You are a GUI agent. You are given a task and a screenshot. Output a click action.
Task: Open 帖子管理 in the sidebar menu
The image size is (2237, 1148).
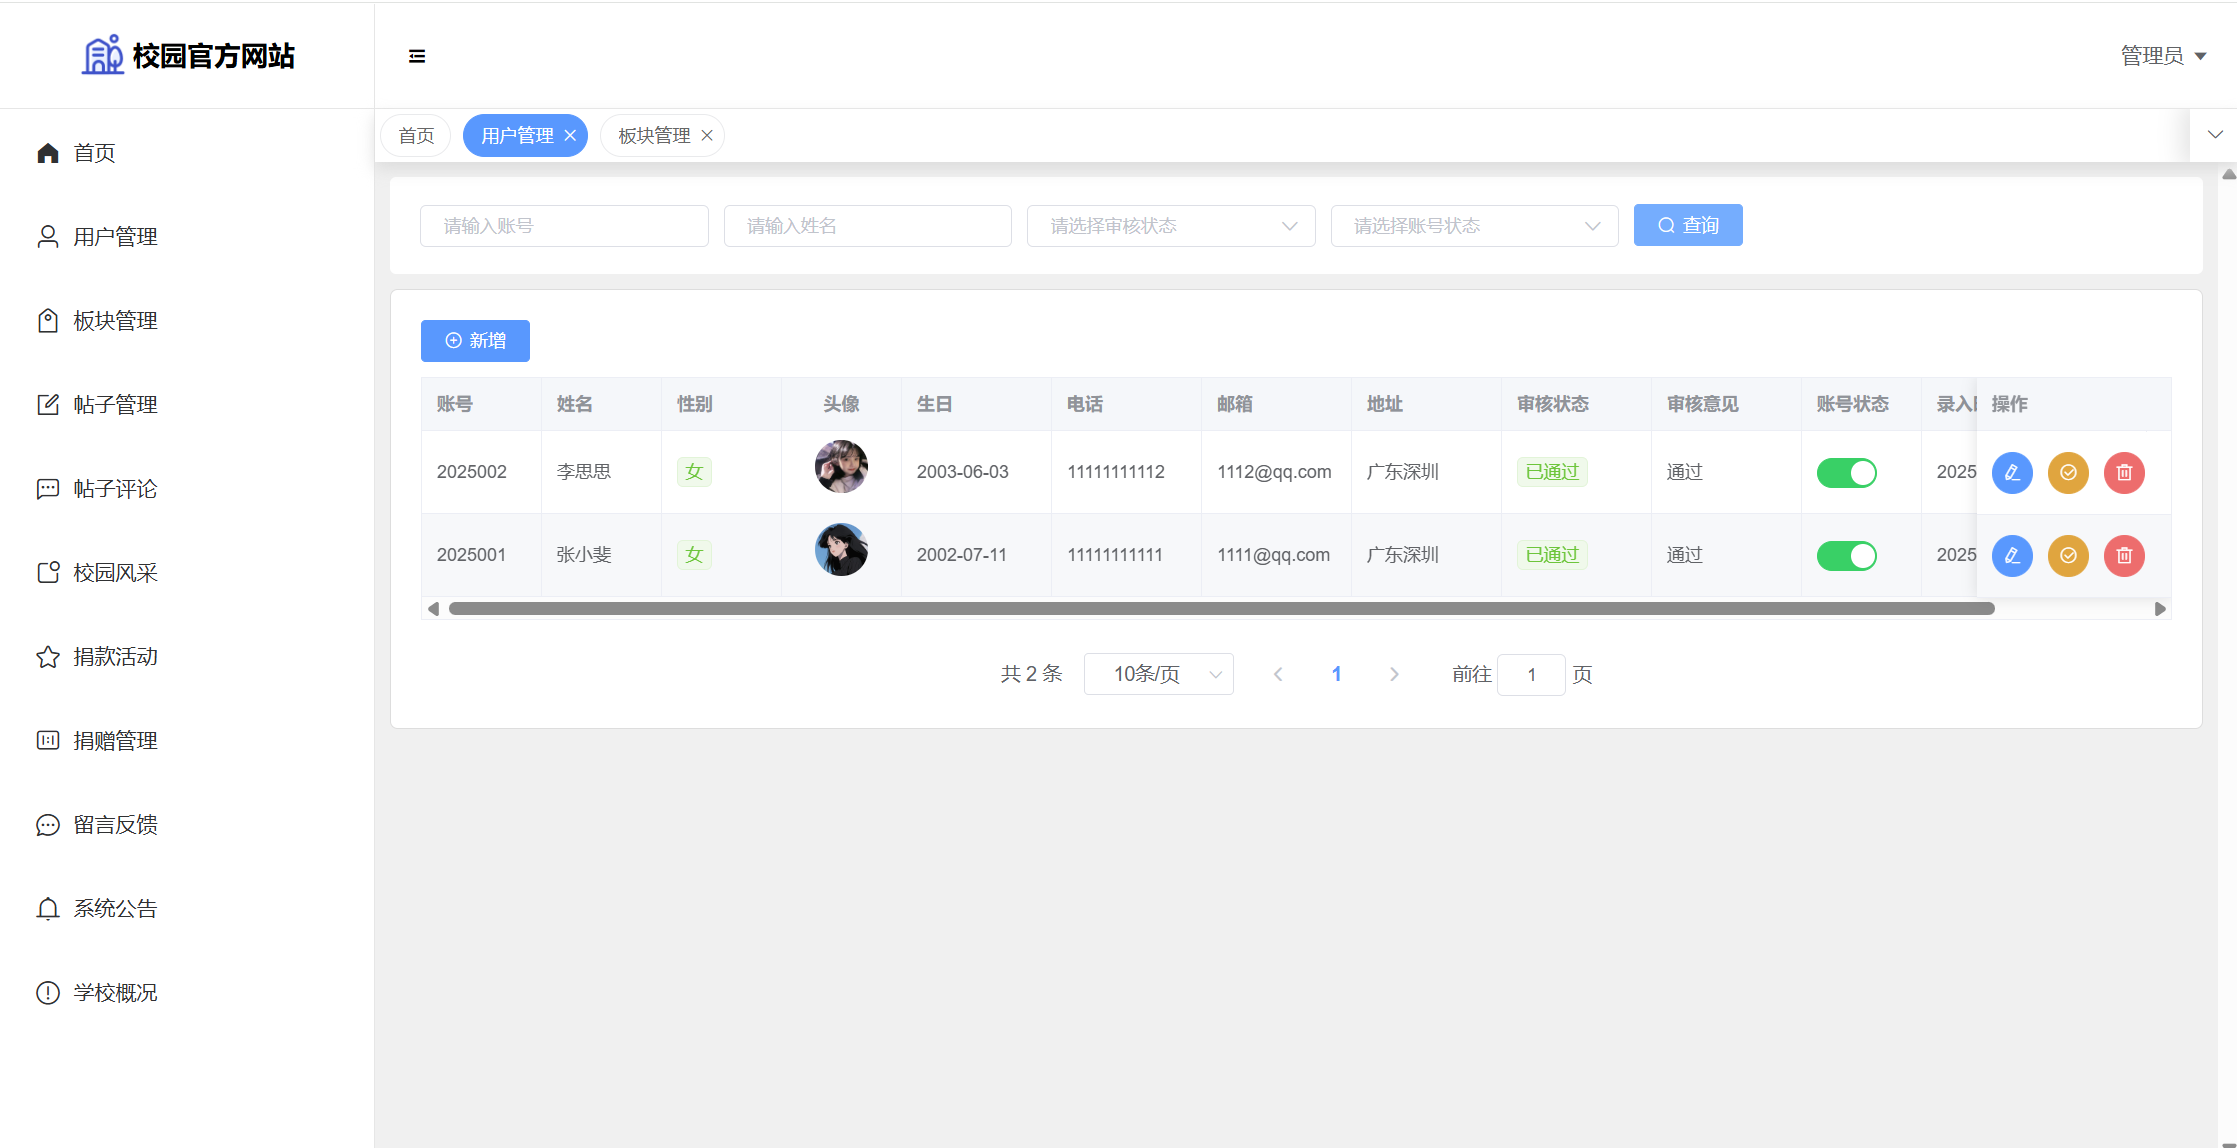115,404
